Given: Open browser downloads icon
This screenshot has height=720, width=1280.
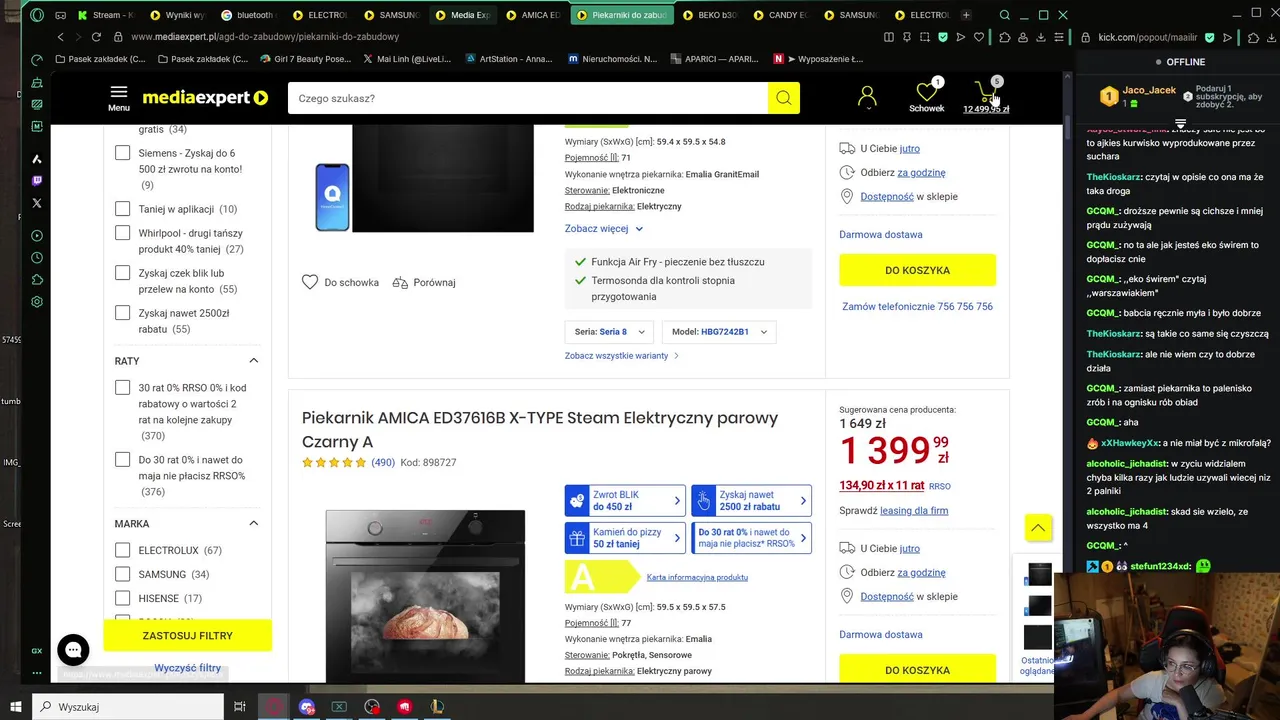Looking at the screenshot, I should click(x=1041, y=37).
